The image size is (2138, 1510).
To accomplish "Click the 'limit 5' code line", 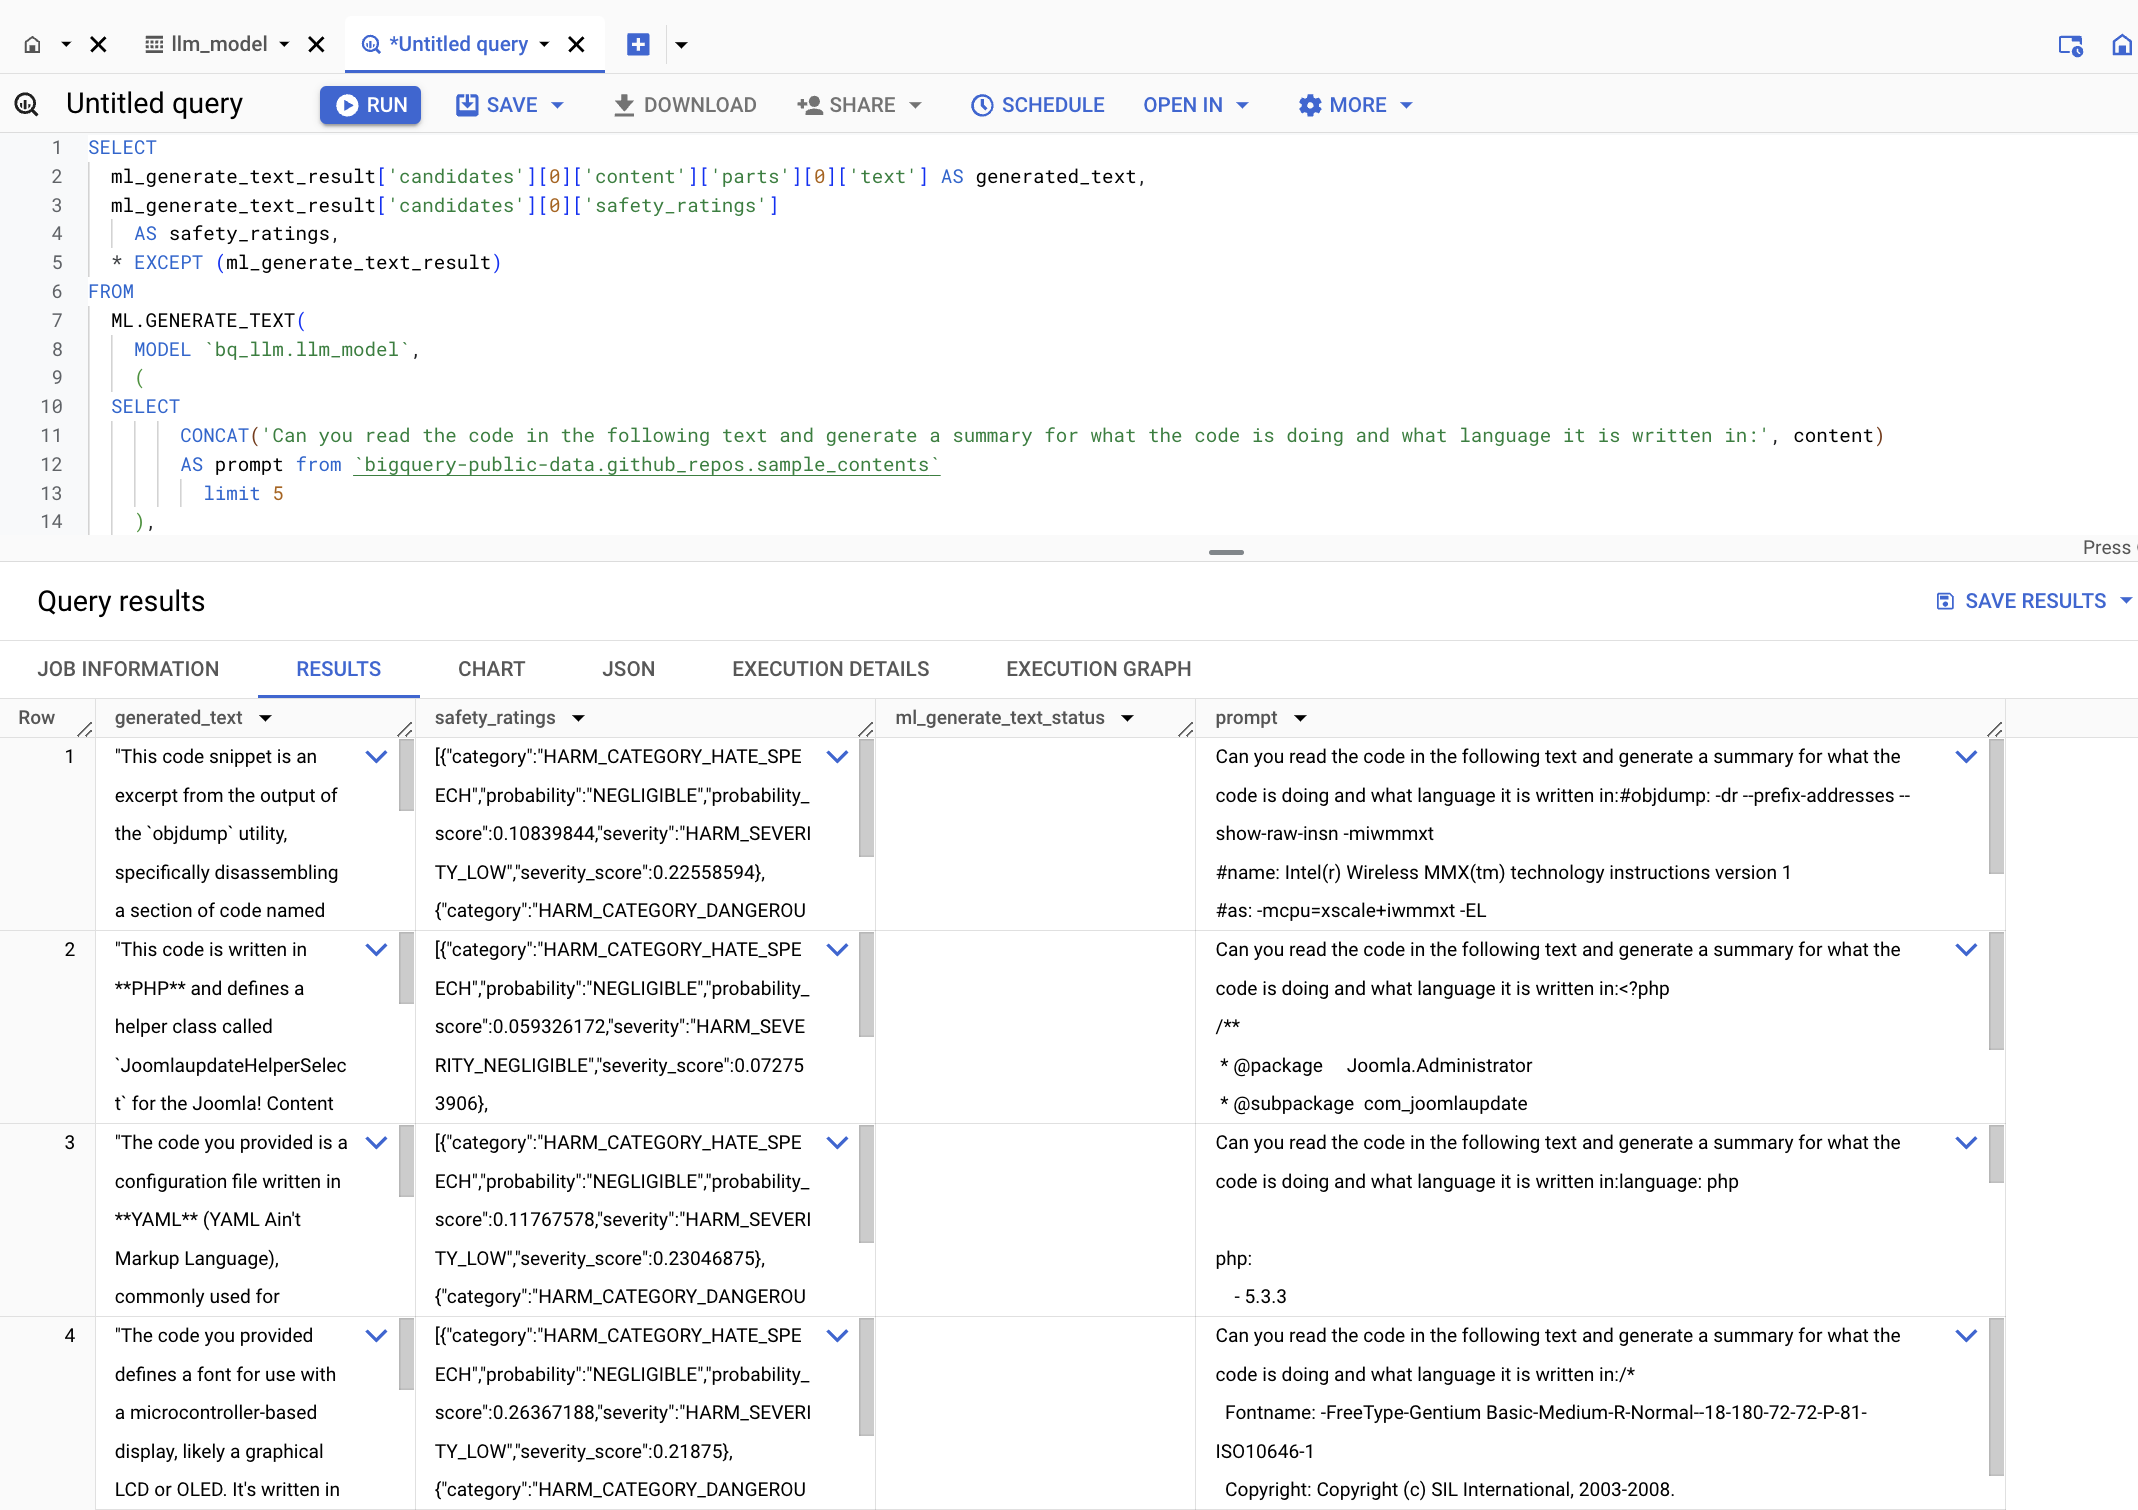I will click(243, 494).
